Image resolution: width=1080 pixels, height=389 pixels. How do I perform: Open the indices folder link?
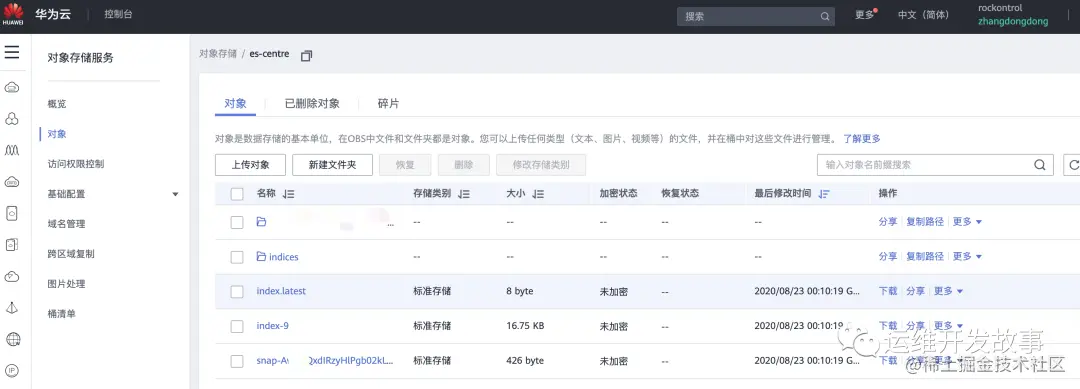click(284, 257)
